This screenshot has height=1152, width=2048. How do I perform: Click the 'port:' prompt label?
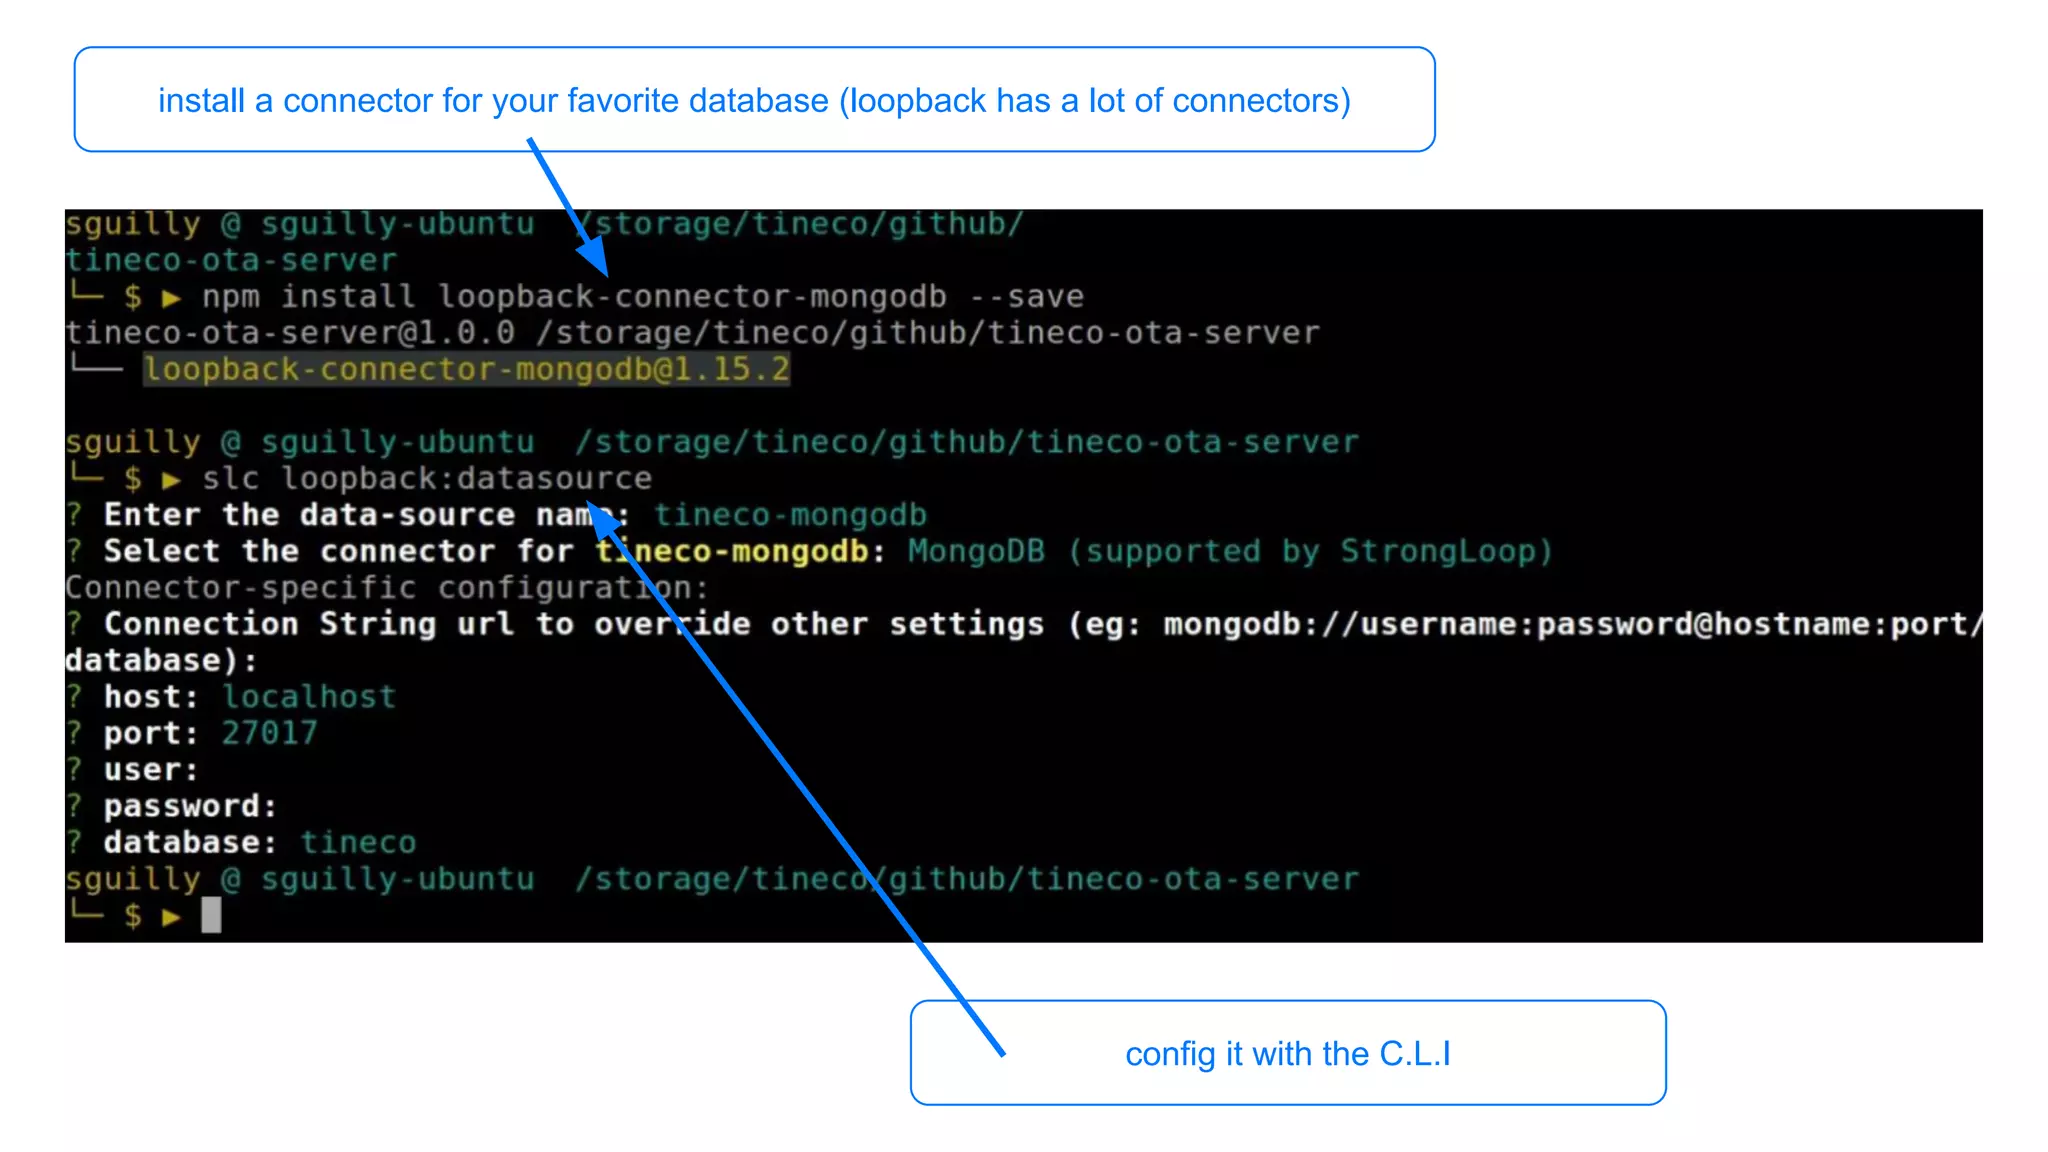tap(151, 733)
